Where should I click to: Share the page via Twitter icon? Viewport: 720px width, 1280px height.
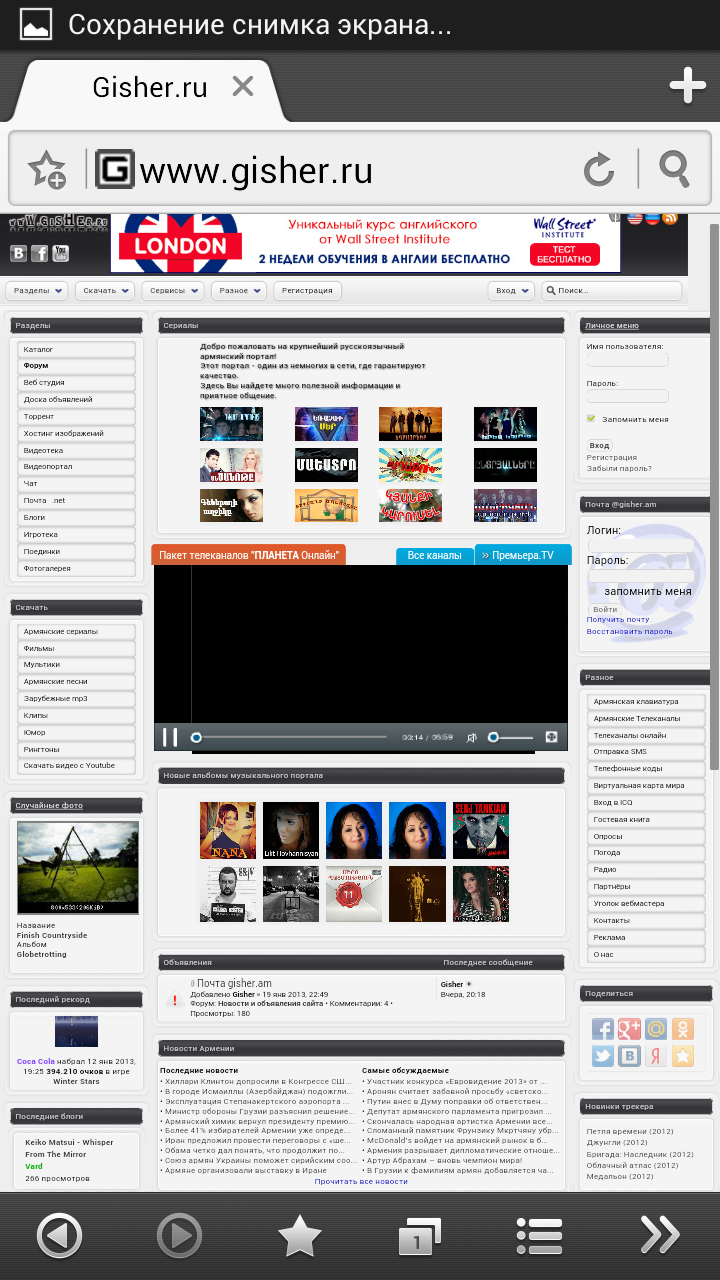(602, 1056)
